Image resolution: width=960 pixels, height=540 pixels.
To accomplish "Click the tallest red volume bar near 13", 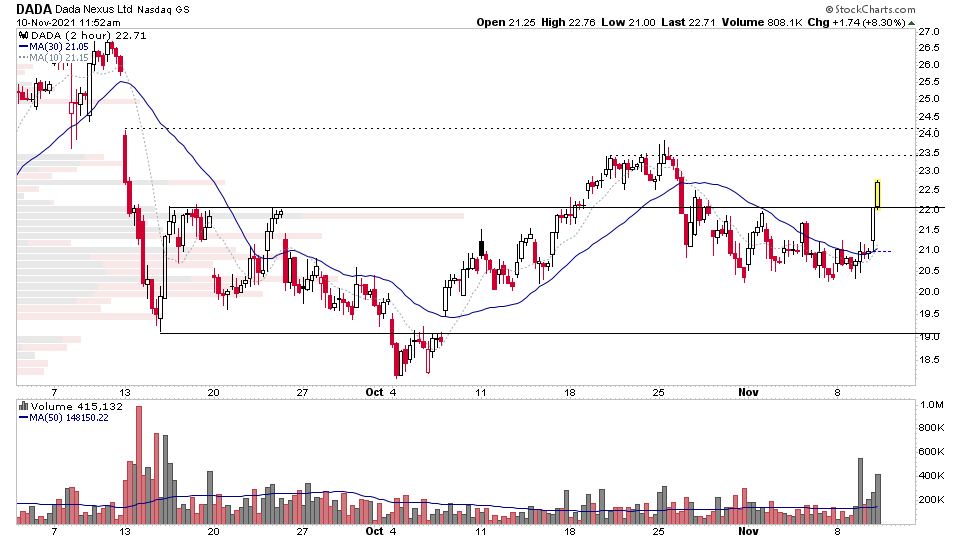I will pyautogui.click(x=138, y=465).
